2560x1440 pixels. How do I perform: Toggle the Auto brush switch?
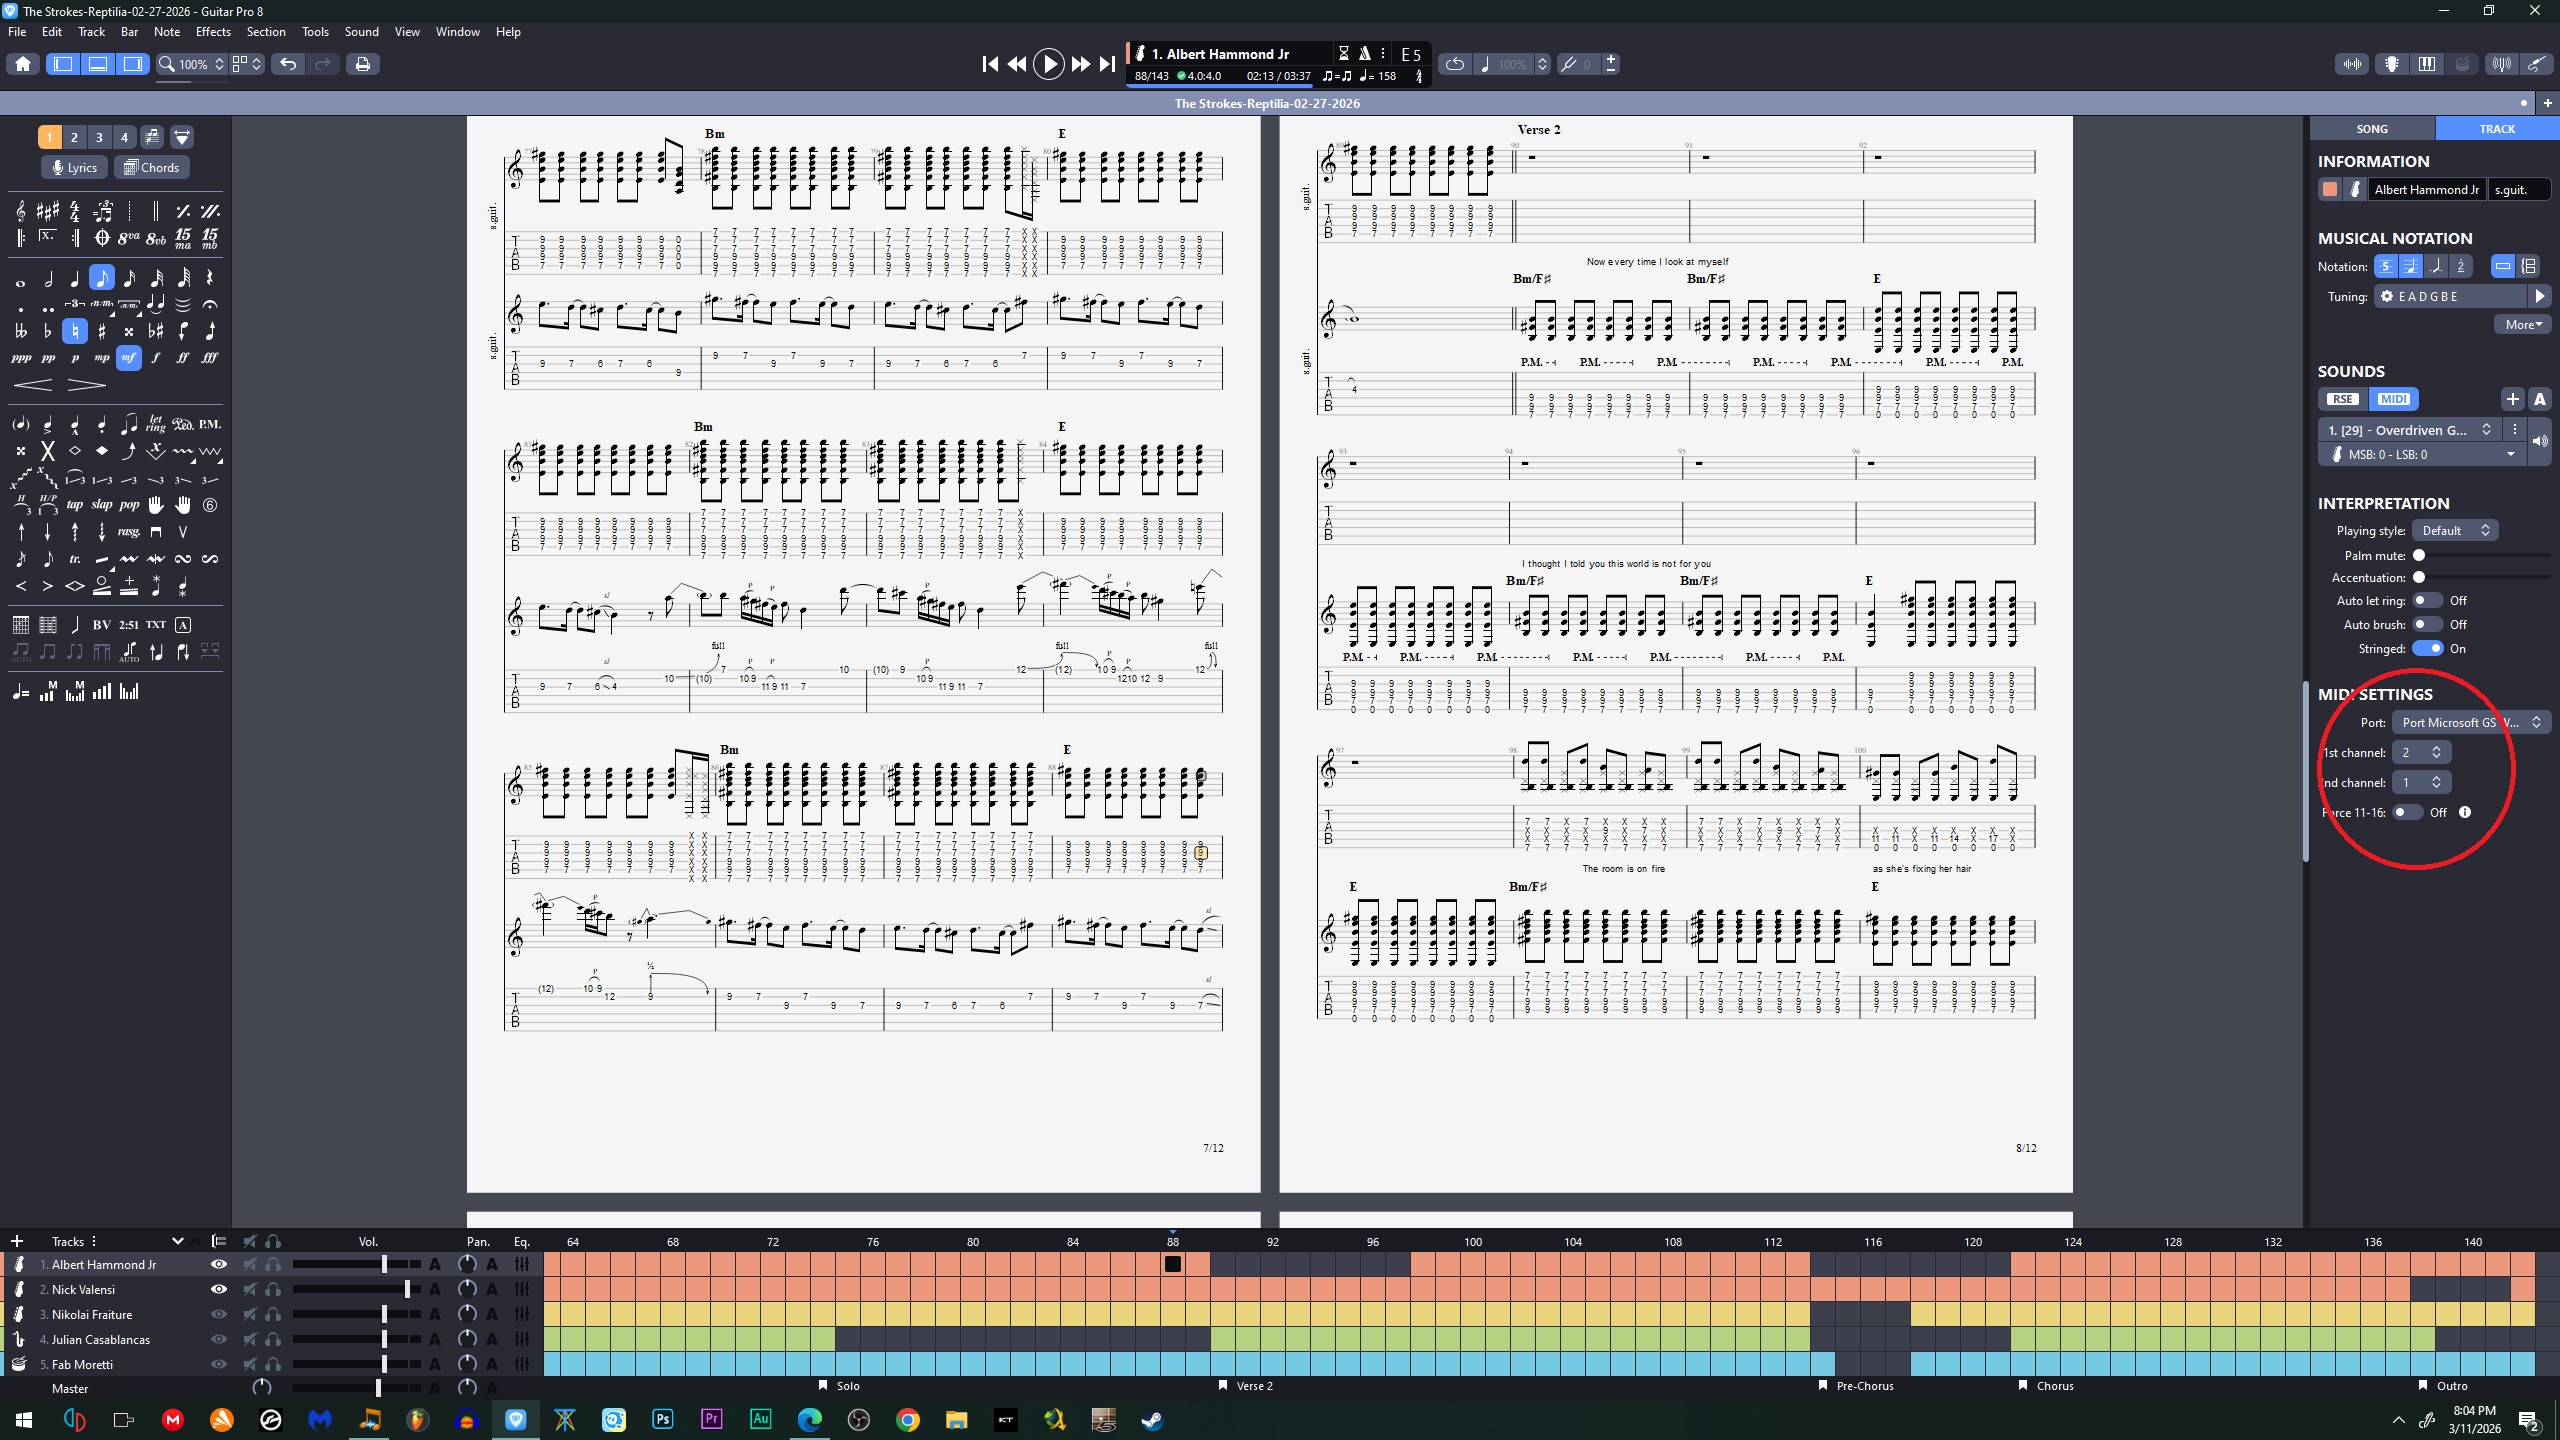pyautogui.click(x=2427, y=625)
